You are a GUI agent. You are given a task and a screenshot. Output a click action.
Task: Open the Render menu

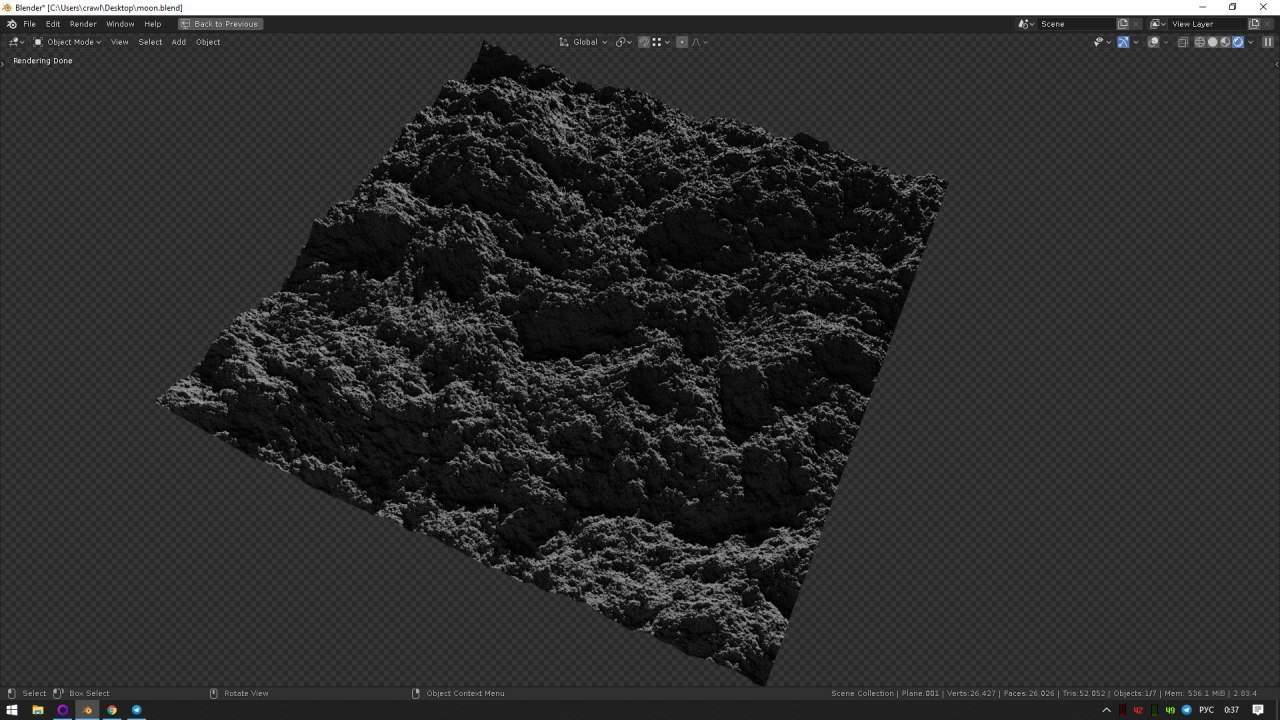tap(83, 24)
